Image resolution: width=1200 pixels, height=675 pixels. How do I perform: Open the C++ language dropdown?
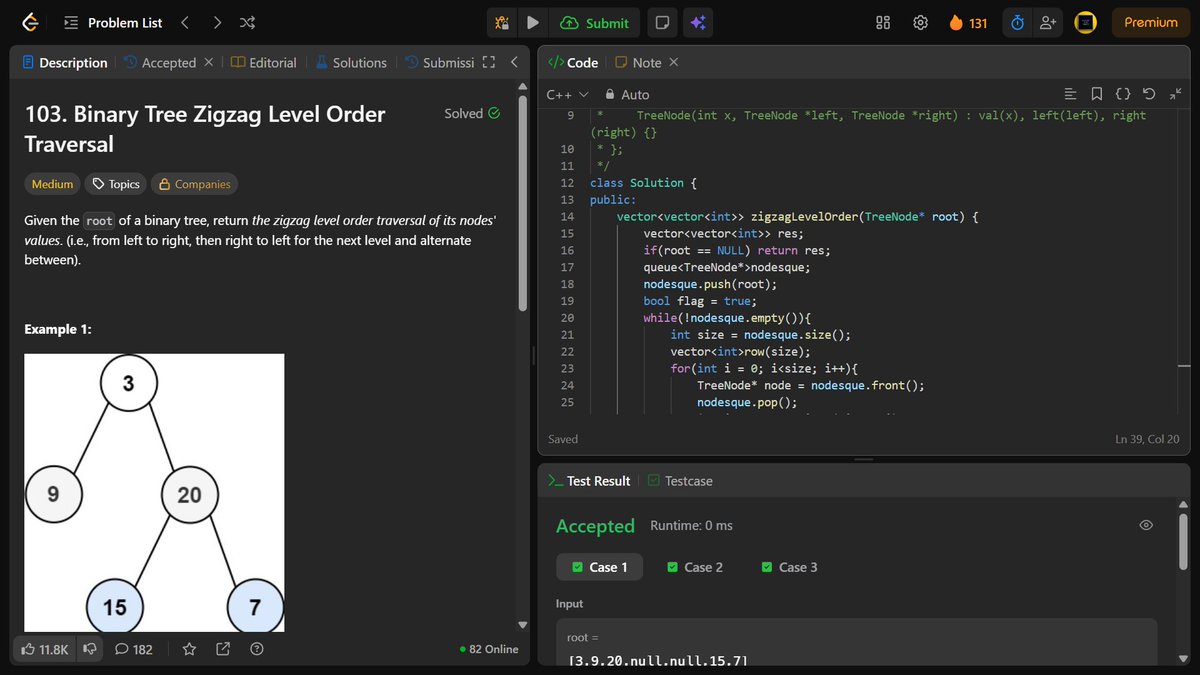[568, 94]
